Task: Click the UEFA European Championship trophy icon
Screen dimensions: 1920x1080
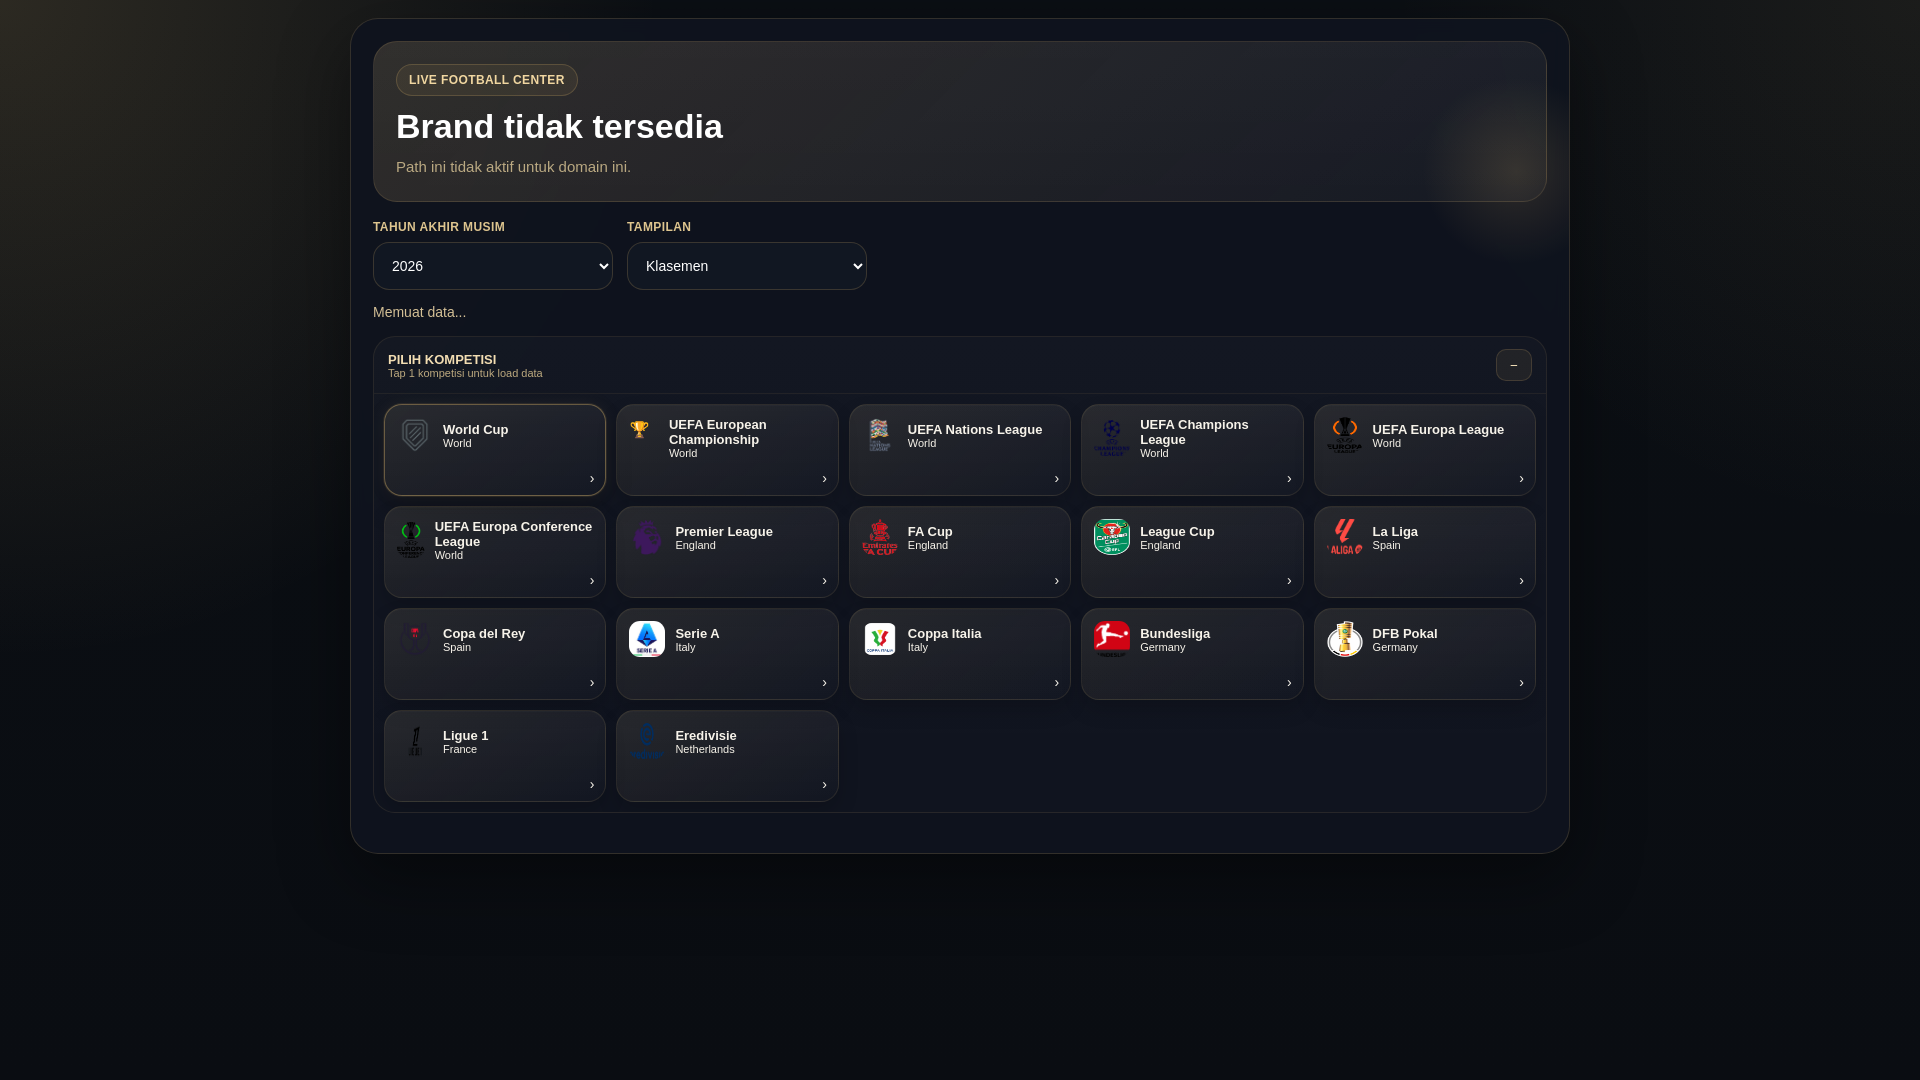Action: pyautogui.click(x=640, y=430)
